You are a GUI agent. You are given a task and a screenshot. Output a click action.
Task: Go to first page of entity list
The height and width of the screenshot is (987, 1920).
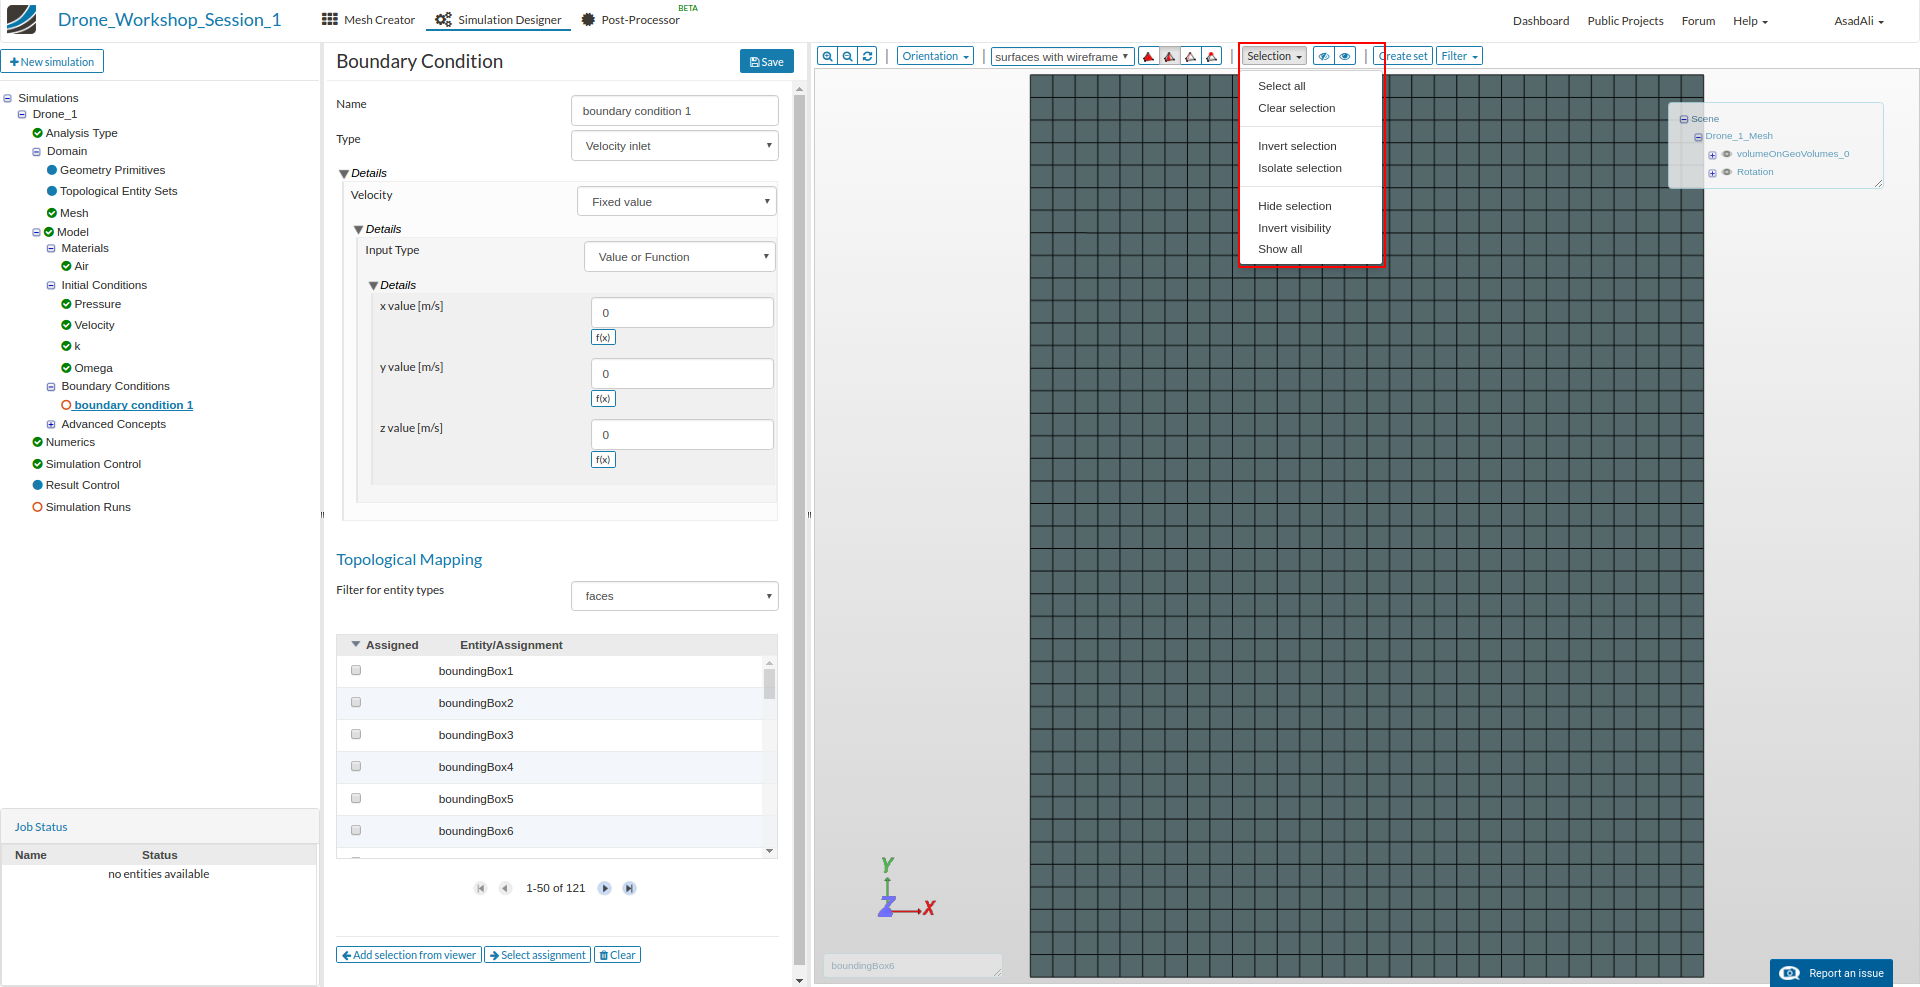coord(481,888)
